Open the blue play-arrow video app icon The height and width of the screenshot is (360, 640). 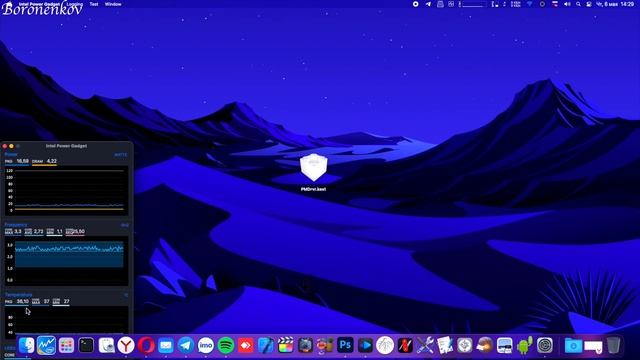[365, 346]
